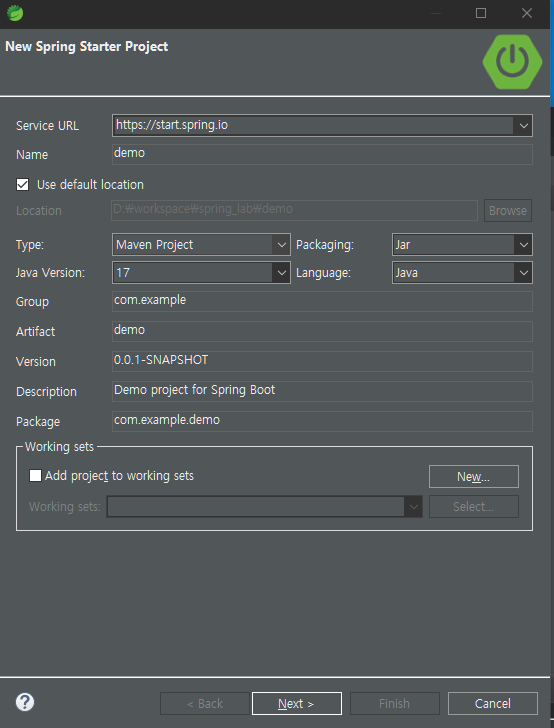This screenshot has height=728, width=554.
Task: Click the Working sets group title
Action: pos(59,447)
